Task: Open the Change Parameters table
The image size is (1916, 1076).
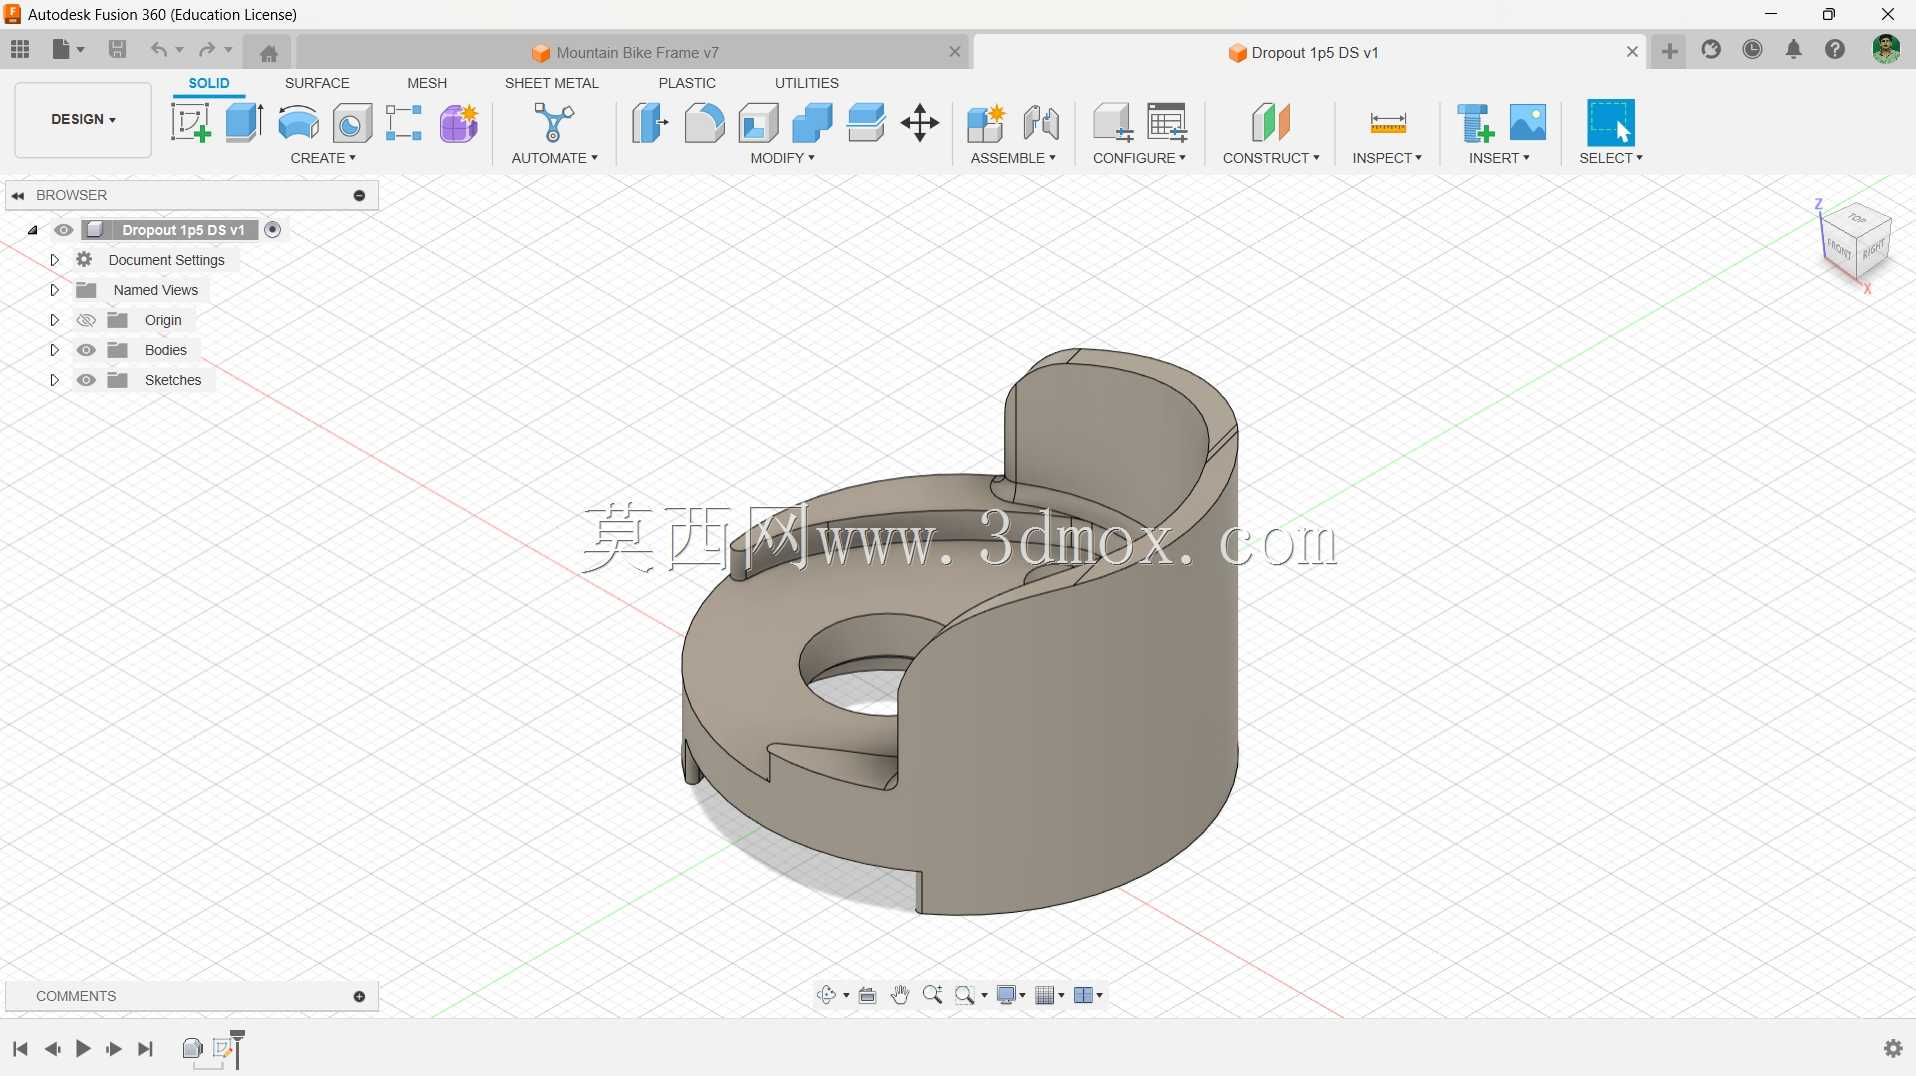Action: [1167, 123]
